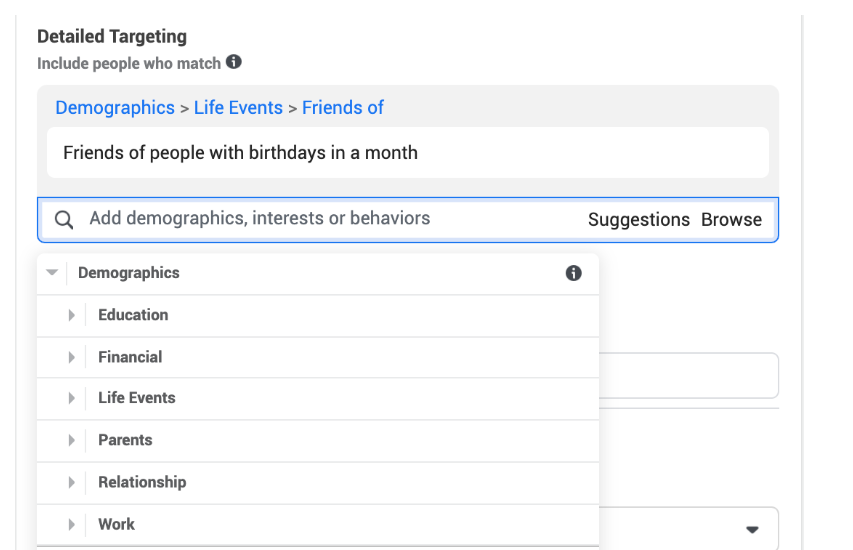
Task: Open the Life Events breadcrumb link
Action: point(238,107)
